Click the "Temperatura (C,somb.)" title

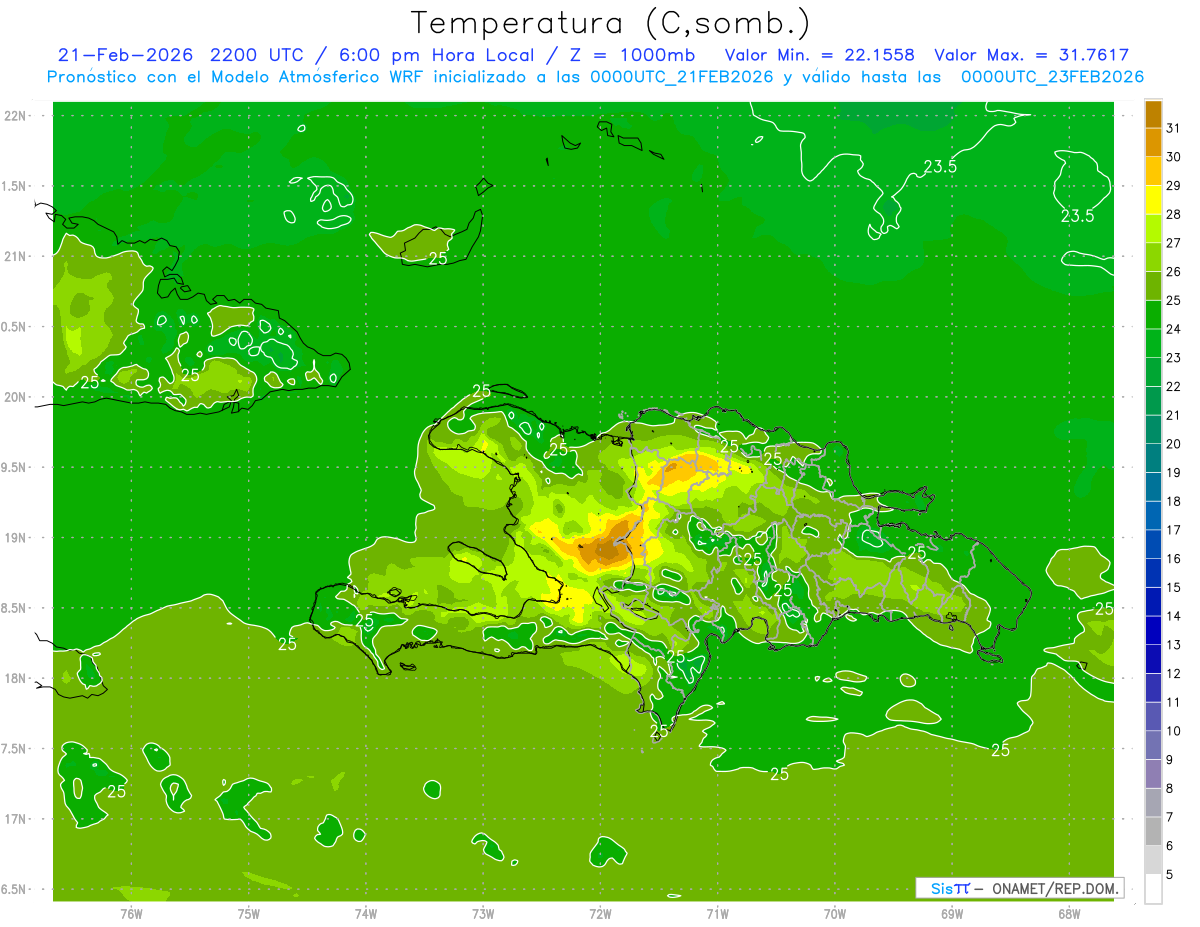click(x=611, y=23)
